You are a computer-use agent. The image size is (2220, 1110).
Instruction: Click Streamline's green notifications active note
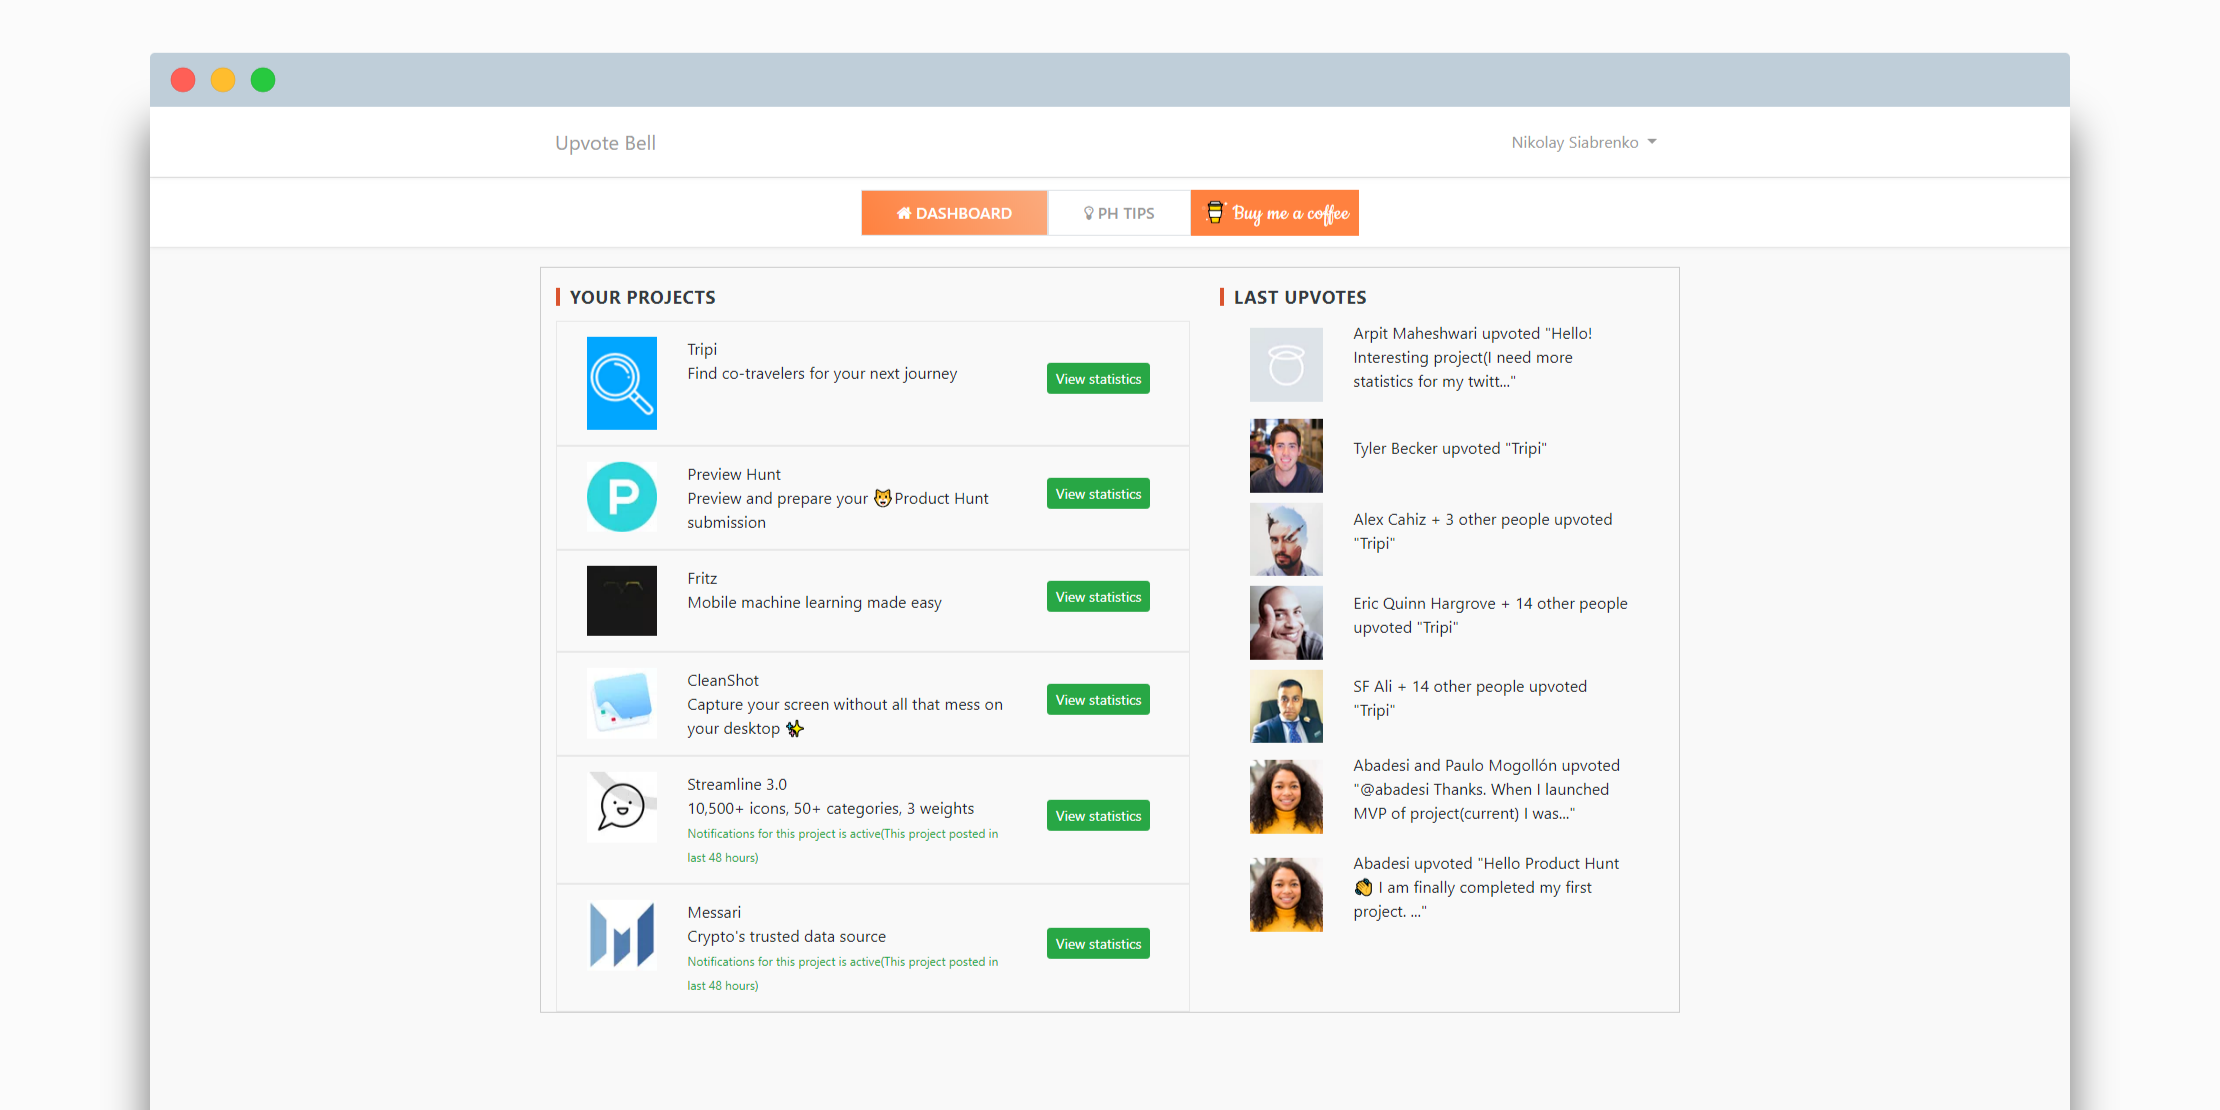click(x=842, y=845)
